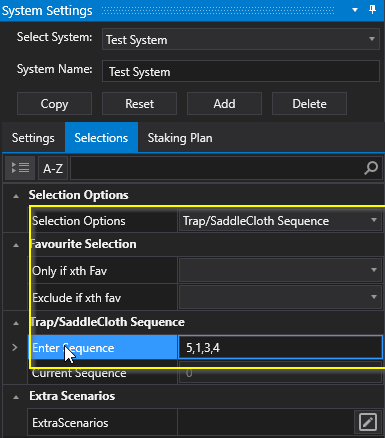Switch to the Settings tab
The image size is (385, 438).
(33, 138)
